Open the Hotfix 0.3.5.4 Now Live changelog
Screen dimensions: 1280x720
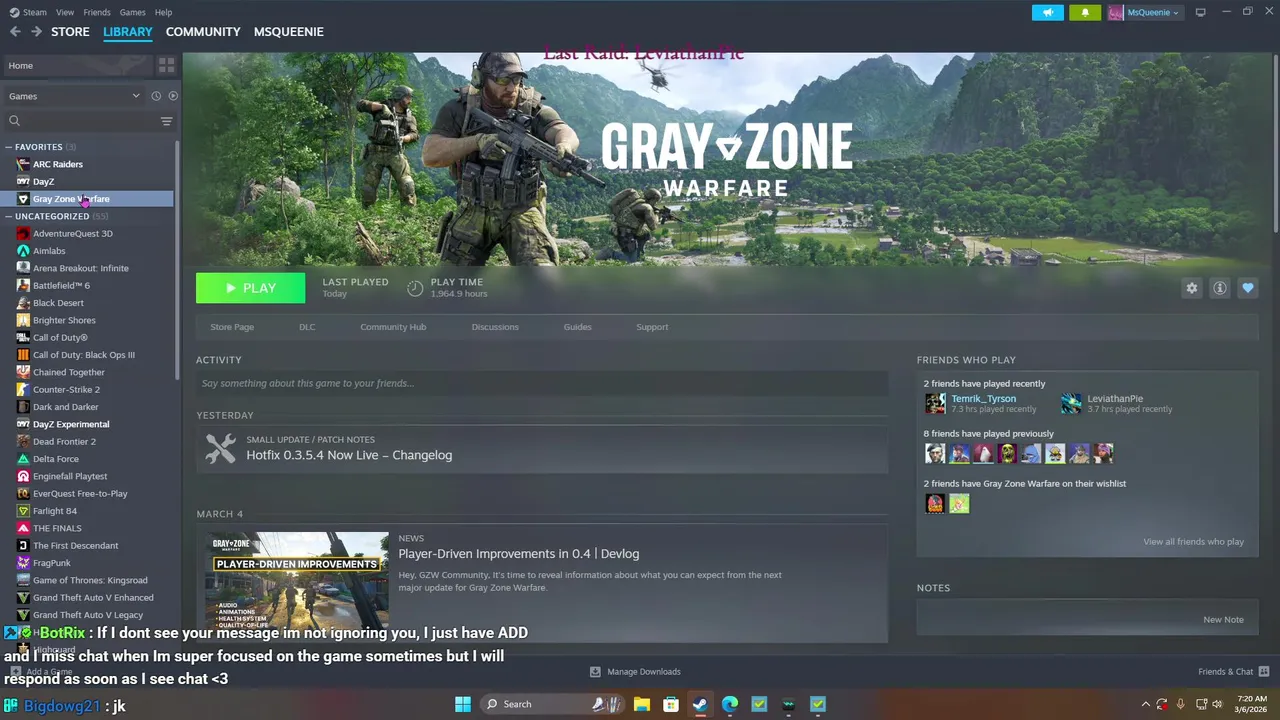tap(349, 455)
